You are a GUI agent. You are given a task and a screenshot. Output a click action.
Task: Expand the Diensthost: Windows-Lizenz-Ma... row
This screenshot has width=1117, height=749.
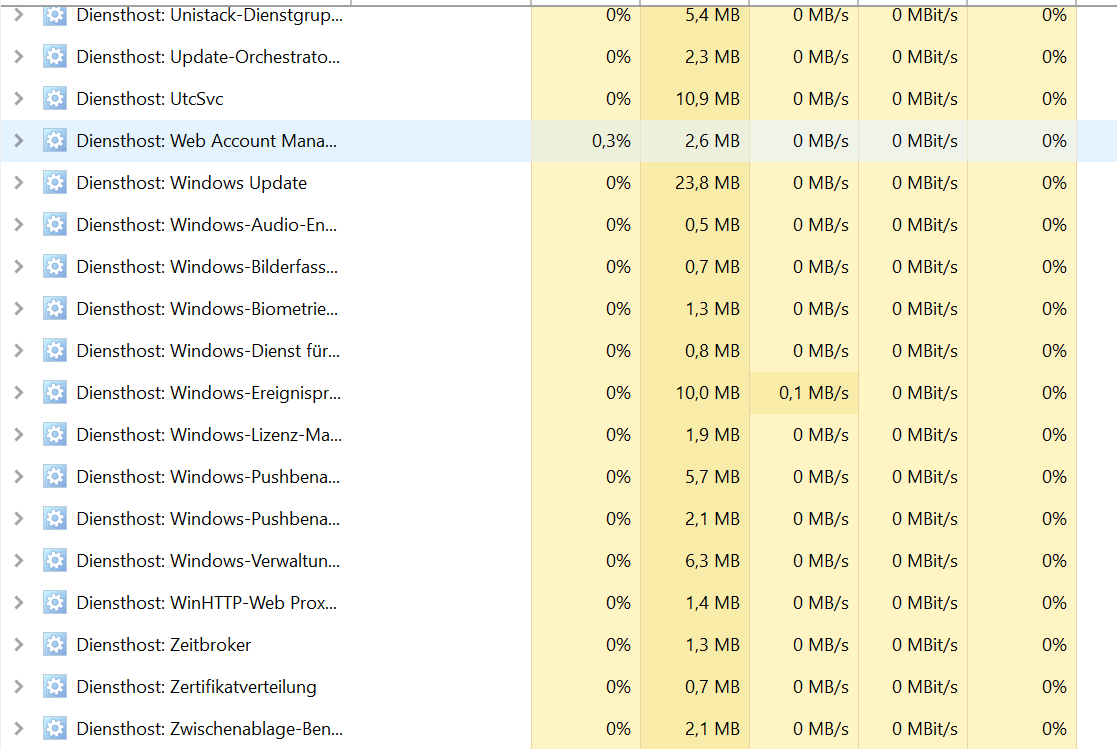pyautogui.click(x=19, y=435)
